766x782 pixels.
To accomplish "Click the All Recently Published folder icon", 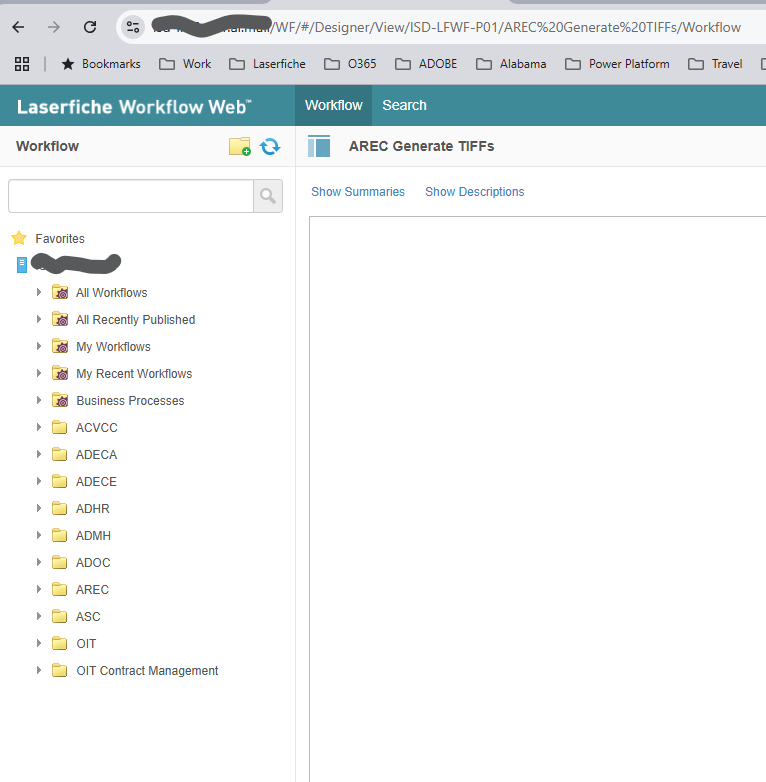I will (x=60, y=319).
